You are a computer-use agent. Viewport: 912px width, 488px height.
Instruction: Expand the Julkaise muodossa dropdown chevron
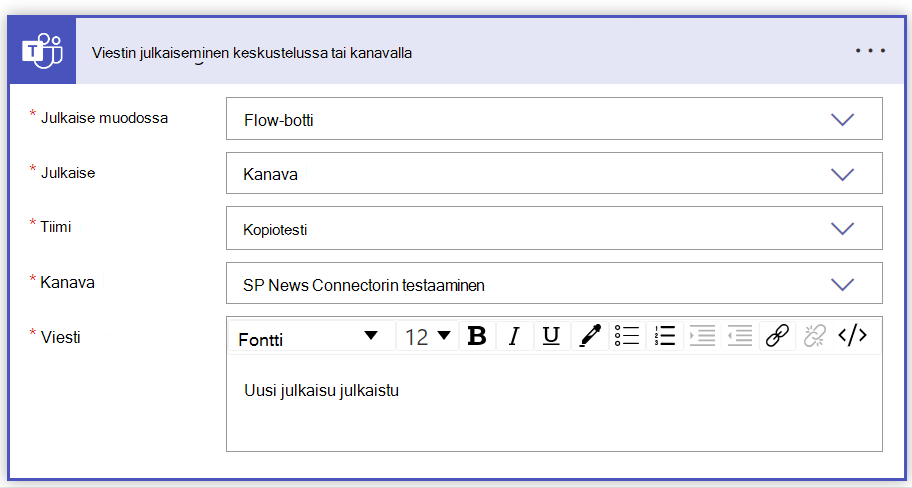coord(842,119)
